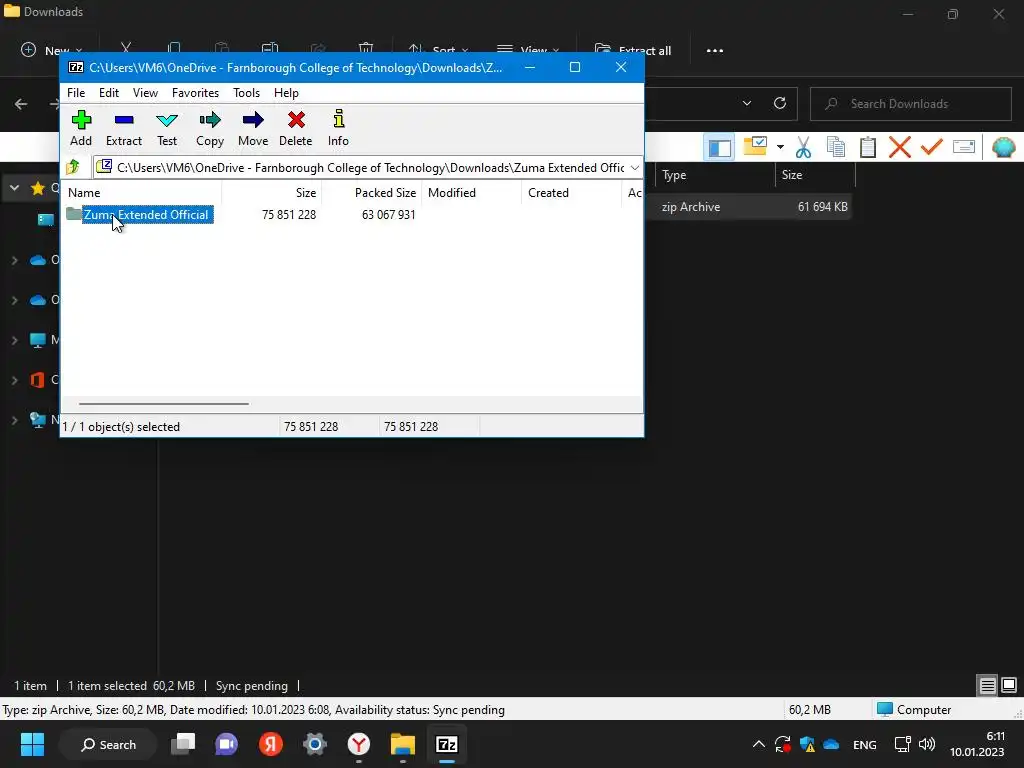Open the Explorer address history dropdown

click(x=746, y=103)
